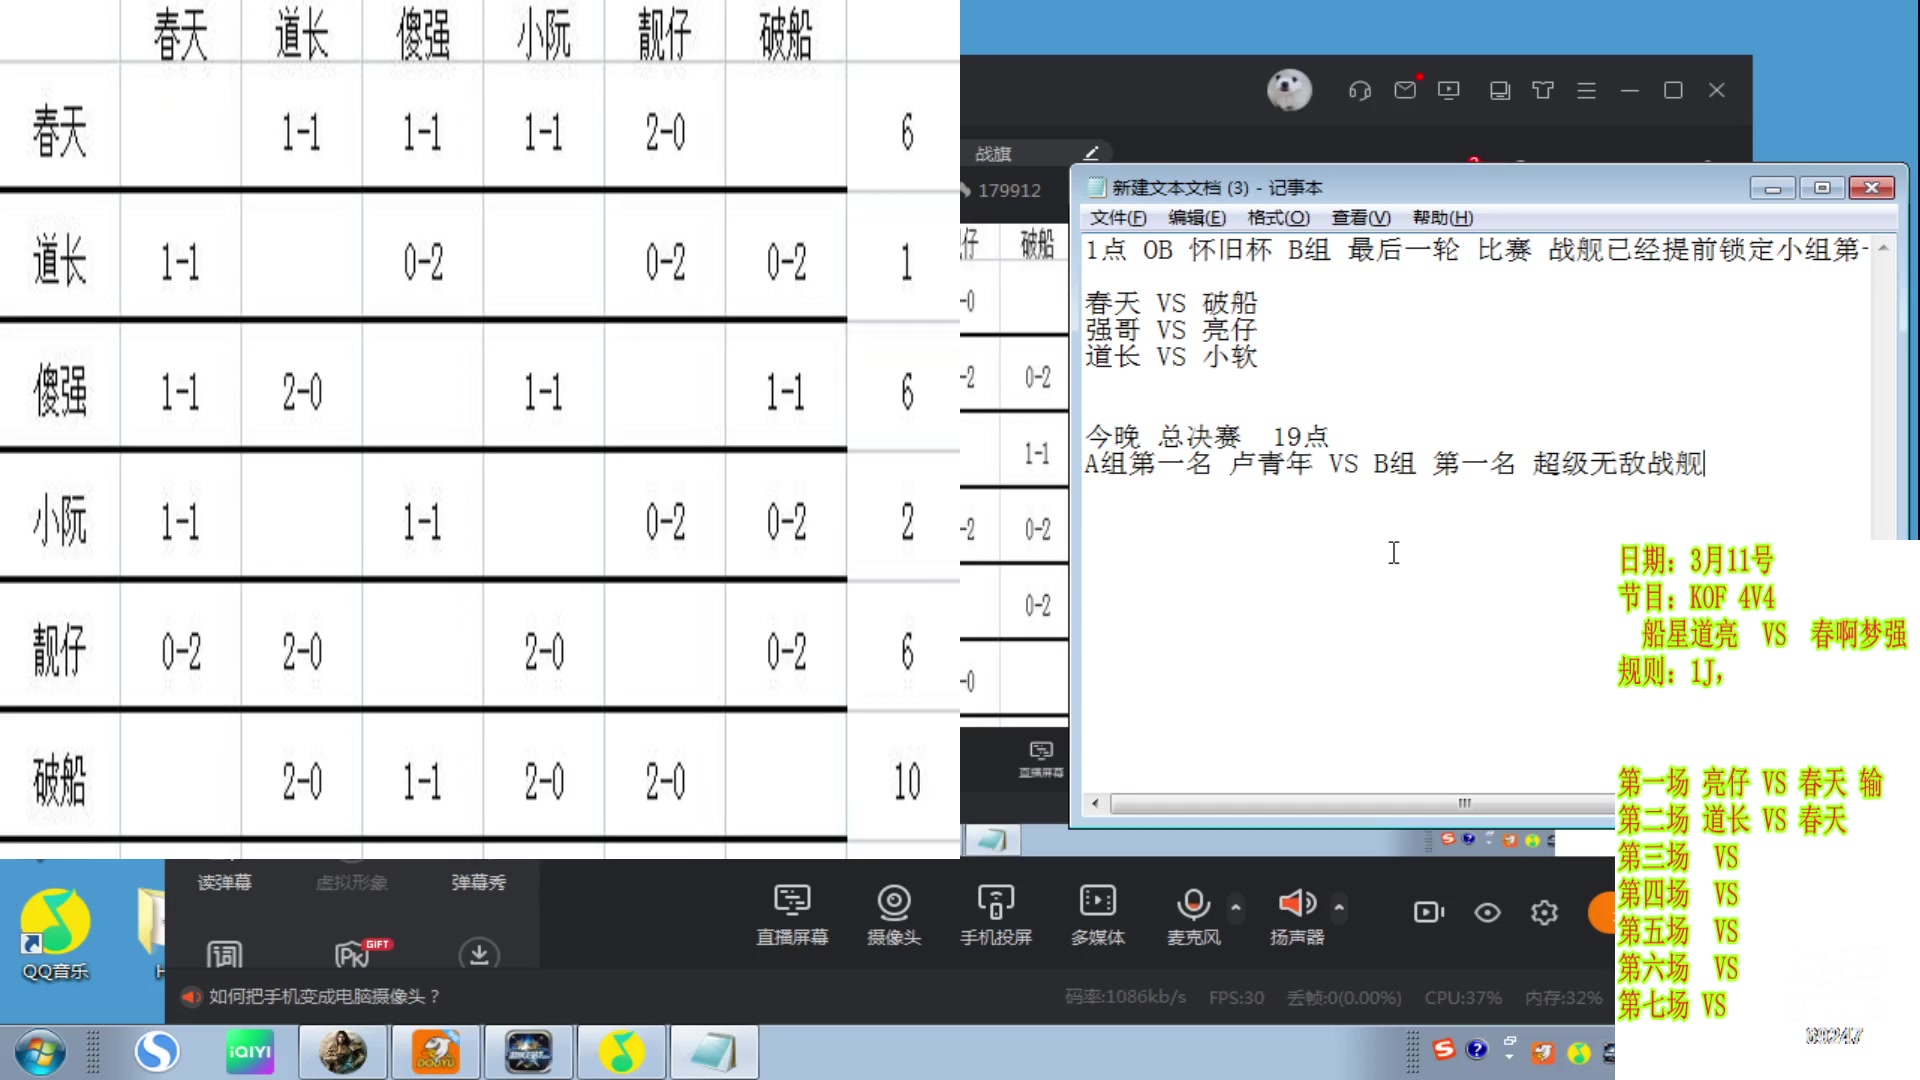Click the live room monitor play icon
This screenshot has height=1080, width=1920.
coord(1448,90)
